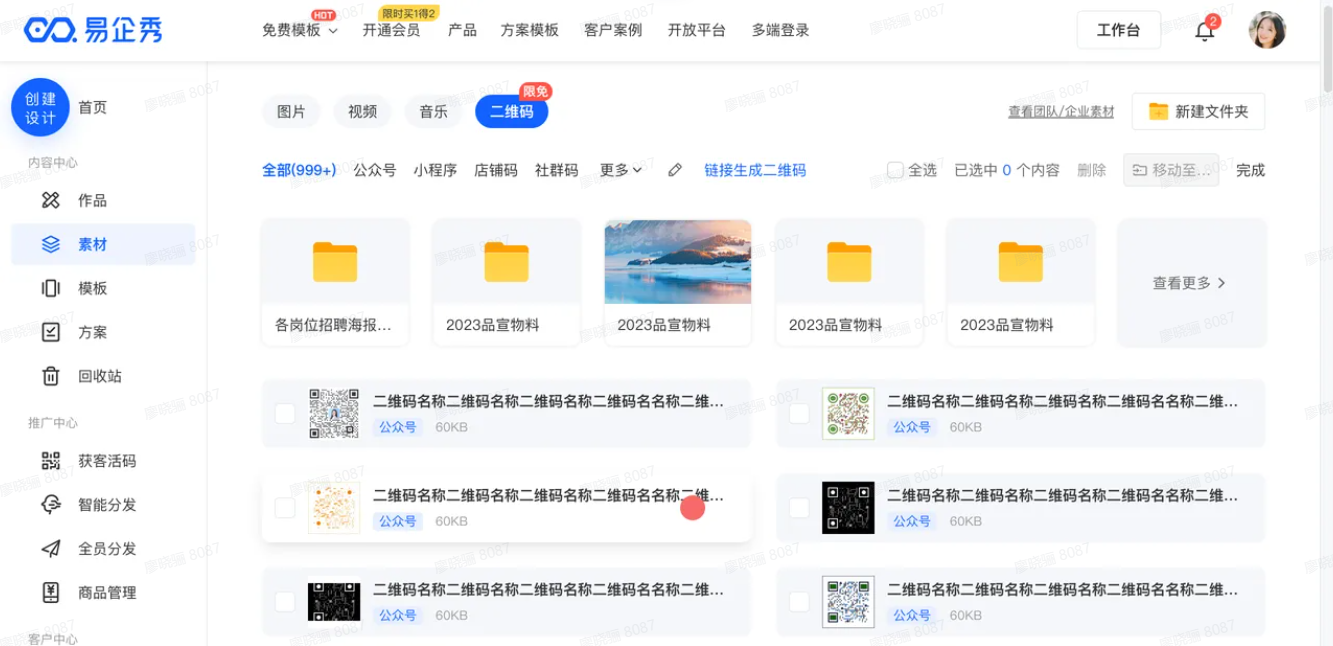
Task: Open the 移动至 dropdown
Action: point(1171,170)
